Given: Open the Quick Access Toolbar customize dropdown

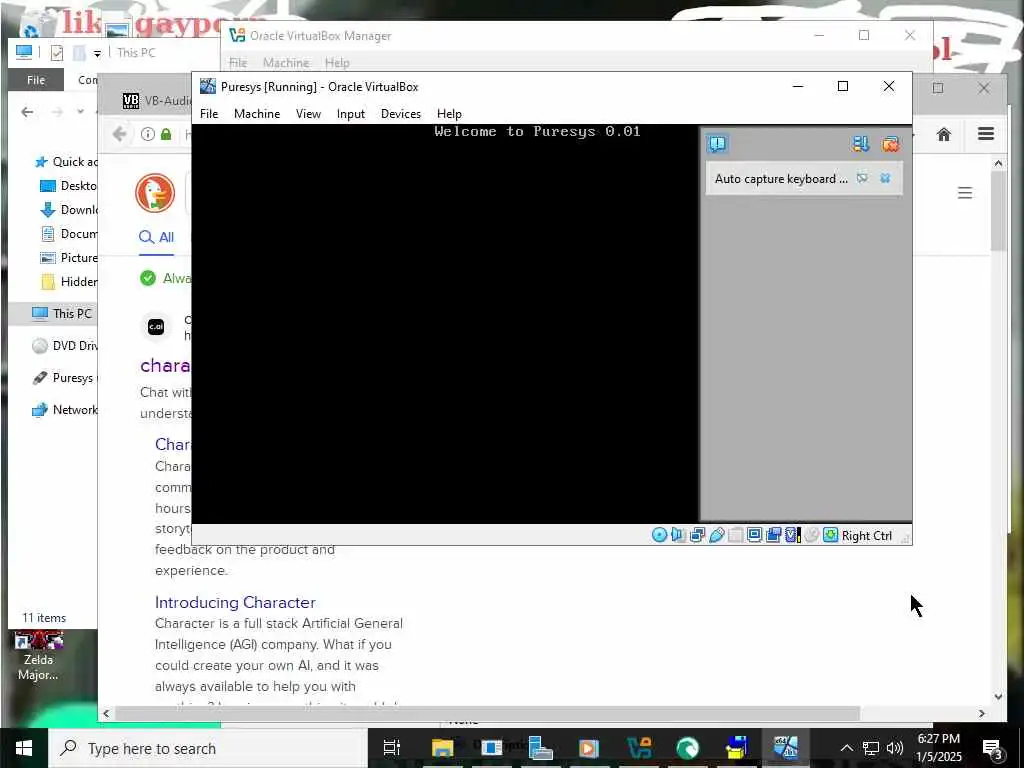Looking at the screenshot, I should click(x=97, y=53).
